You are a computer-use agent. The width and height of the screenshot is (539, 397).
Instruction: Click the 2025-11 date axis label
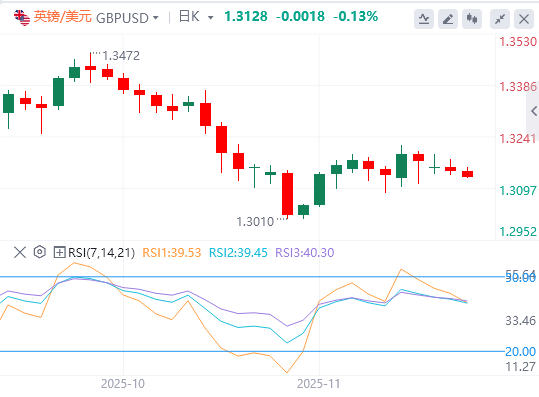point(318,384)
